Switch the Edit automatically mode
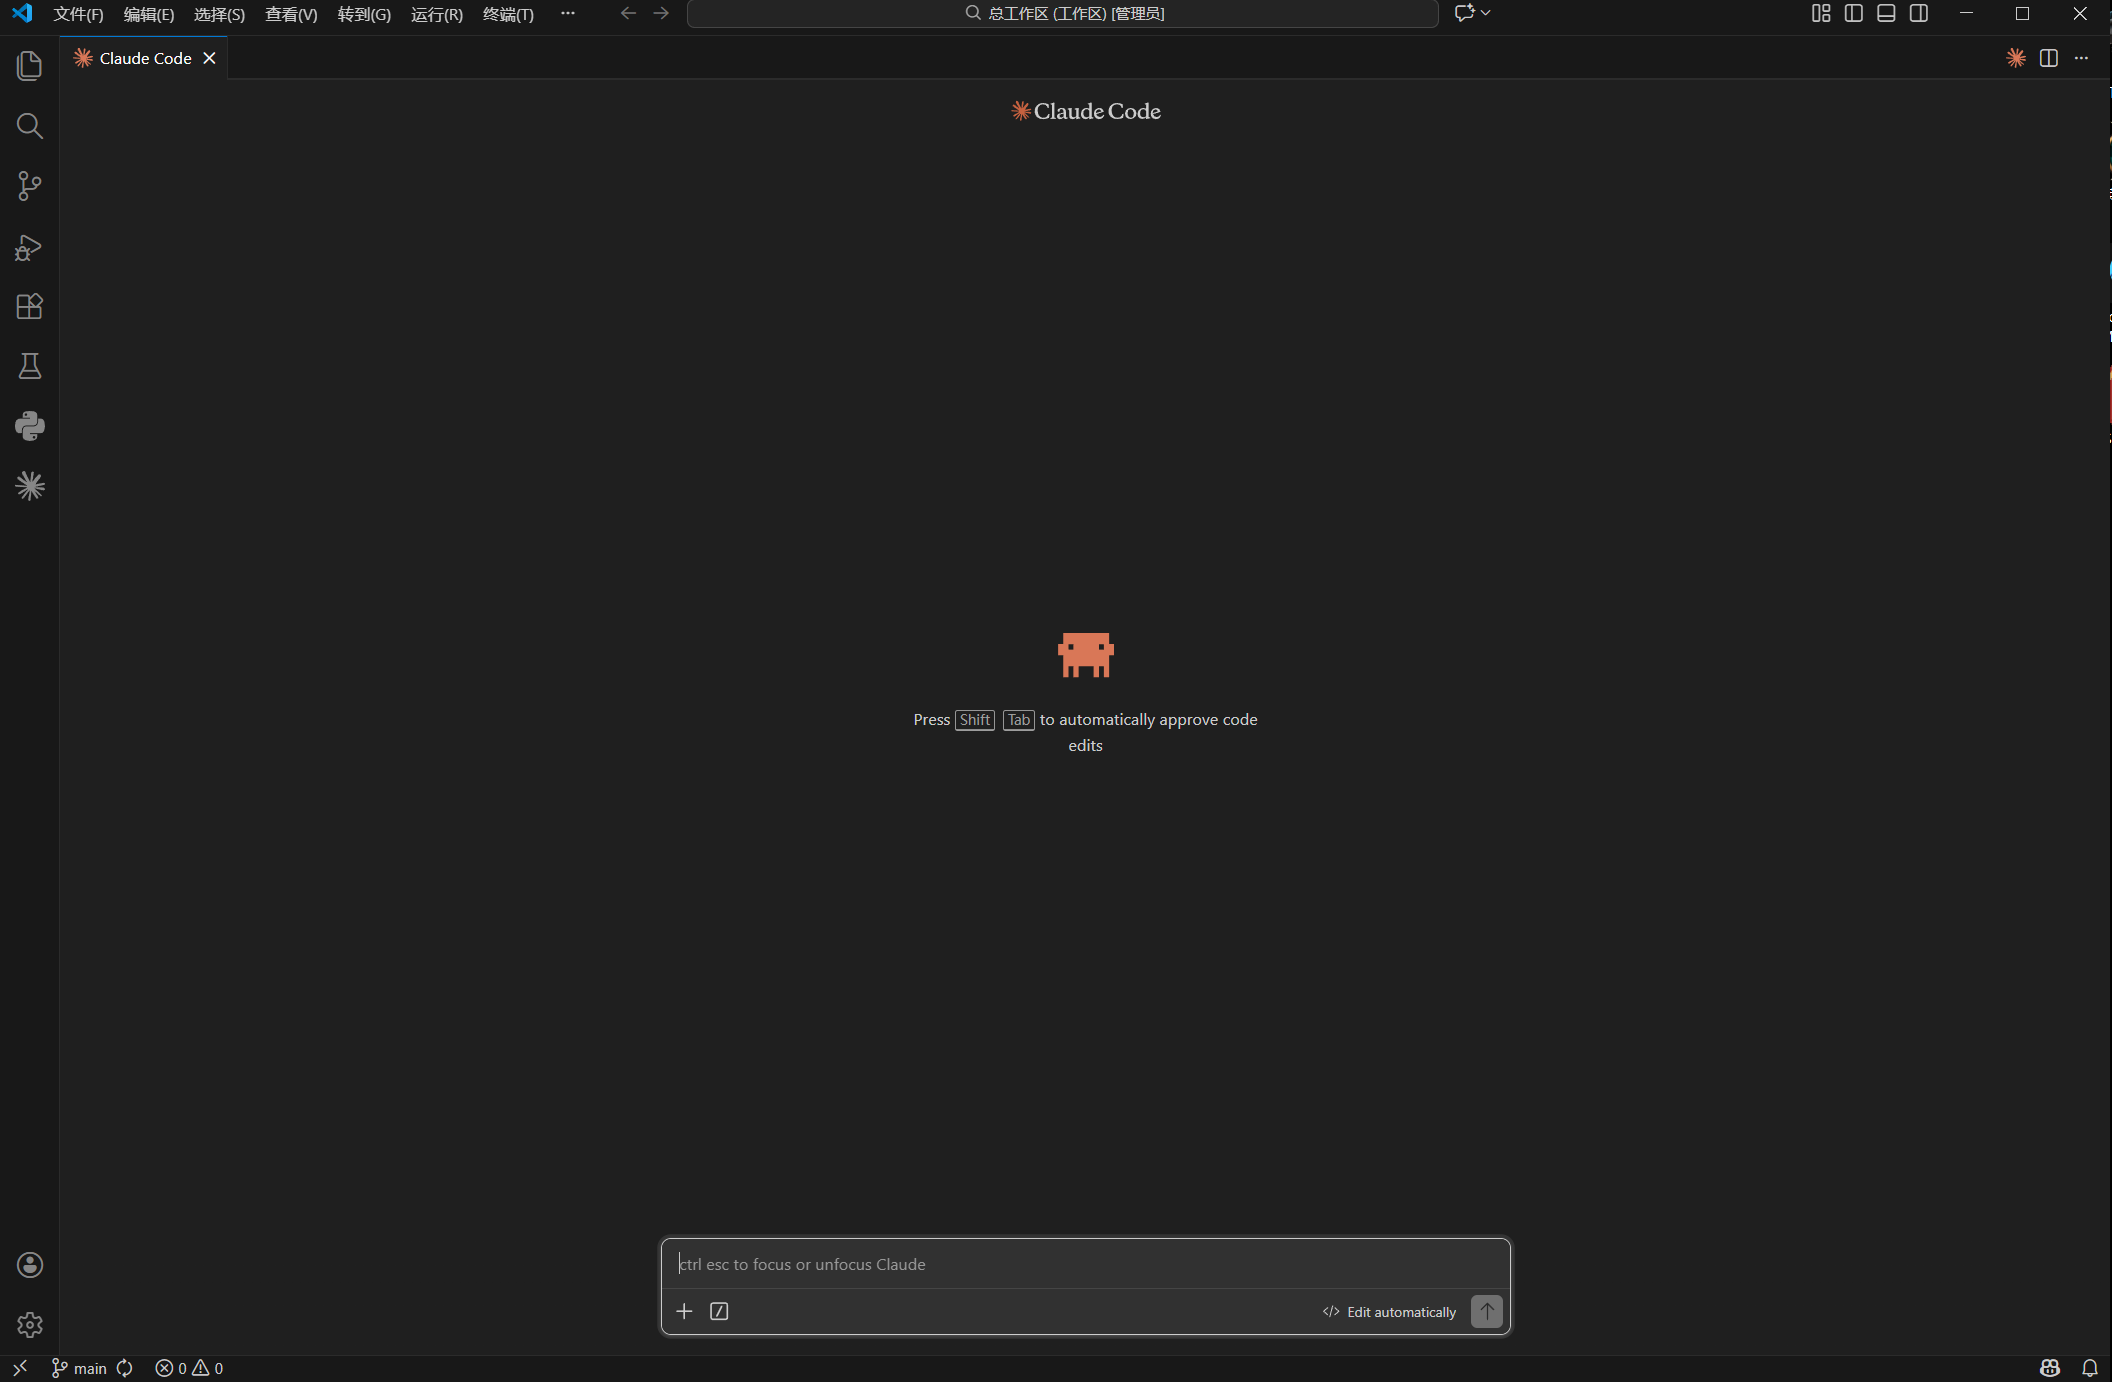This screenshot has height=1382, width=2112. (1389, 1312)
